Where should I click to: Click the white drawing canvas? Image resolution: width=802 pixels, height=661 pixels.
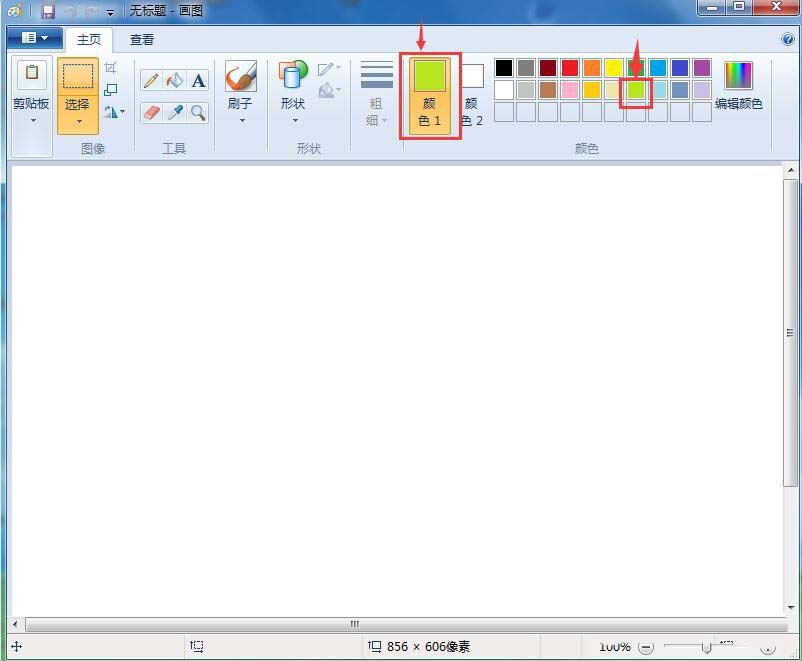tap(396, 391)
